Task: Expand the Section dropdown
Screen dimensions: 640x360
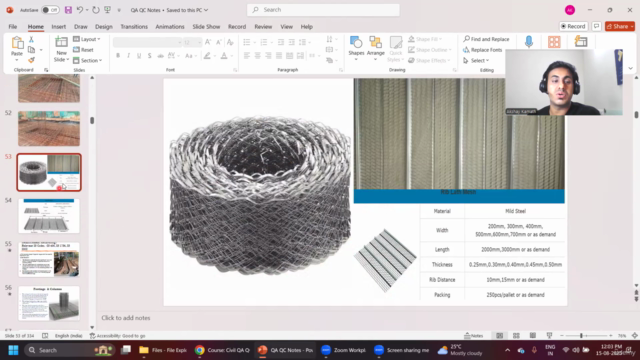Action: [88, 60]
